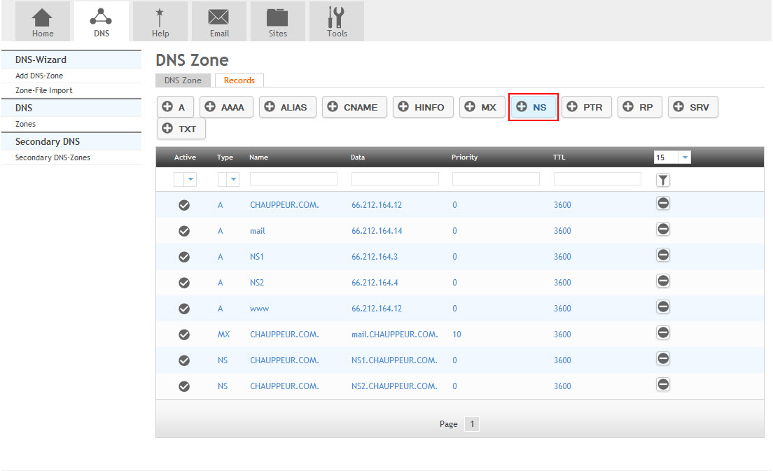
Task: Switch to the Records tab
Action: click(239, 80)
